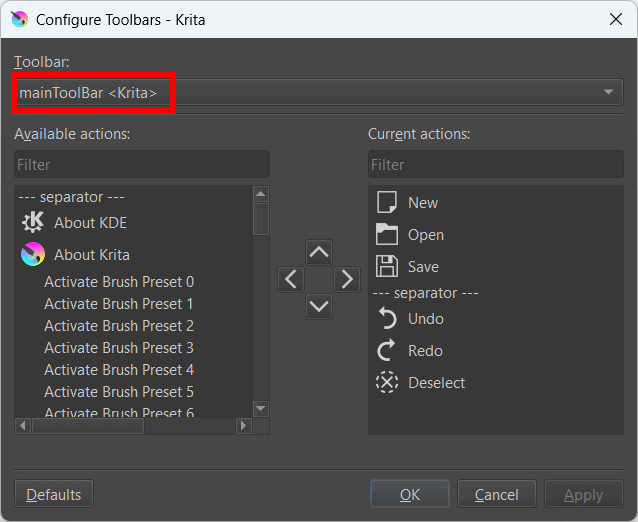Select the Save floppy disk icon
Screen dimensions: 638x522
tap(387, 266)
